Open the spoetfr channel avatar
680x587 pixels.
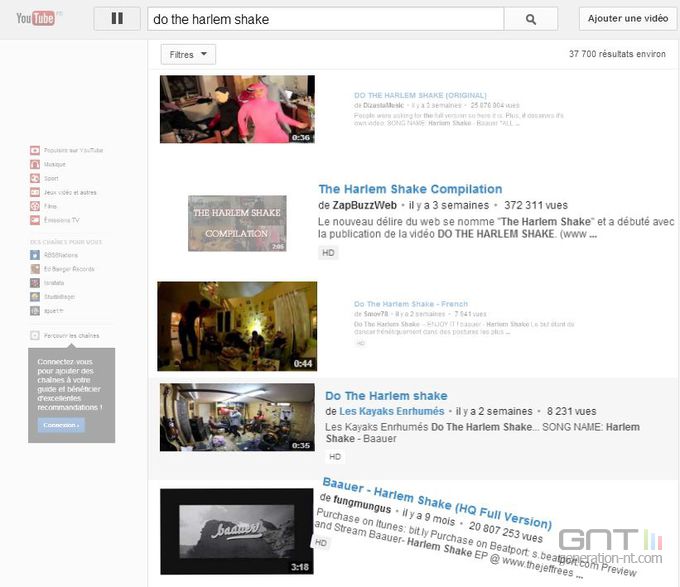35,310
